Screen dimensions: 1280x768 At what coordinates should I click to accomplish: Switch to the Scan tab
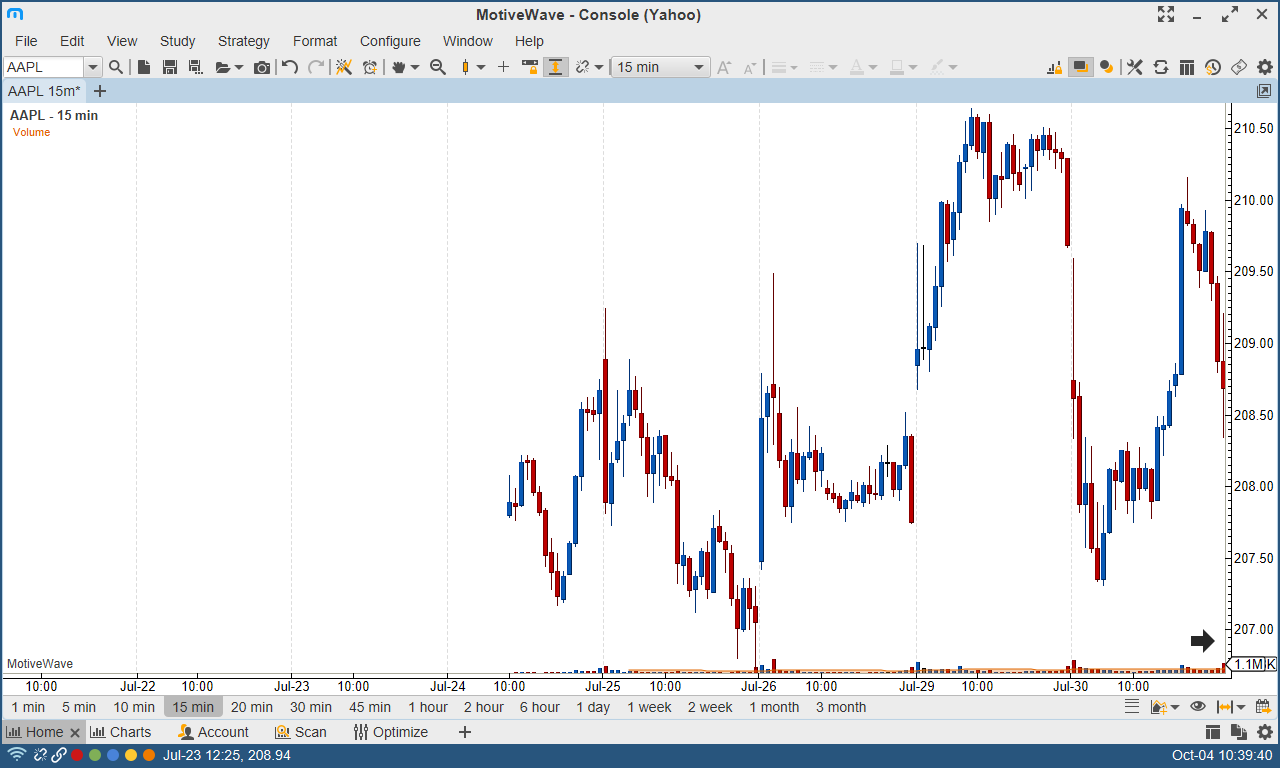tap(301, 732)
